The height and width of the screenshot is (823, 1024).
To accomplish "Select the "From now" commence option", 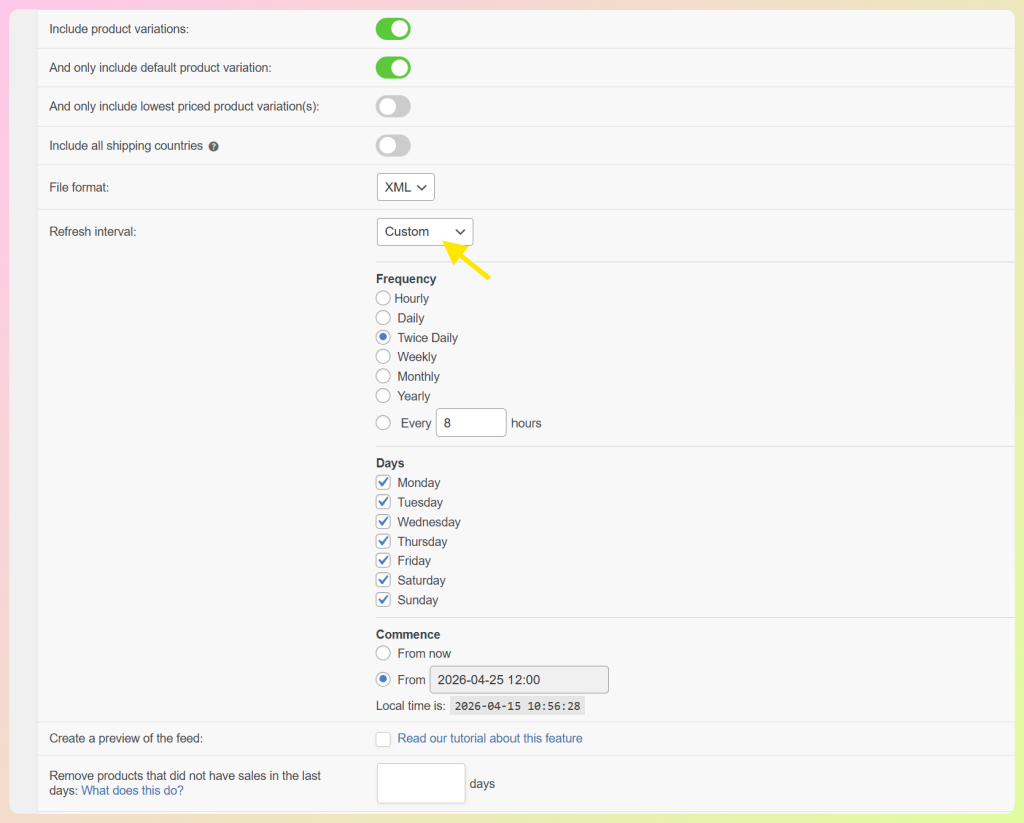I will click(x=382, y=653).
